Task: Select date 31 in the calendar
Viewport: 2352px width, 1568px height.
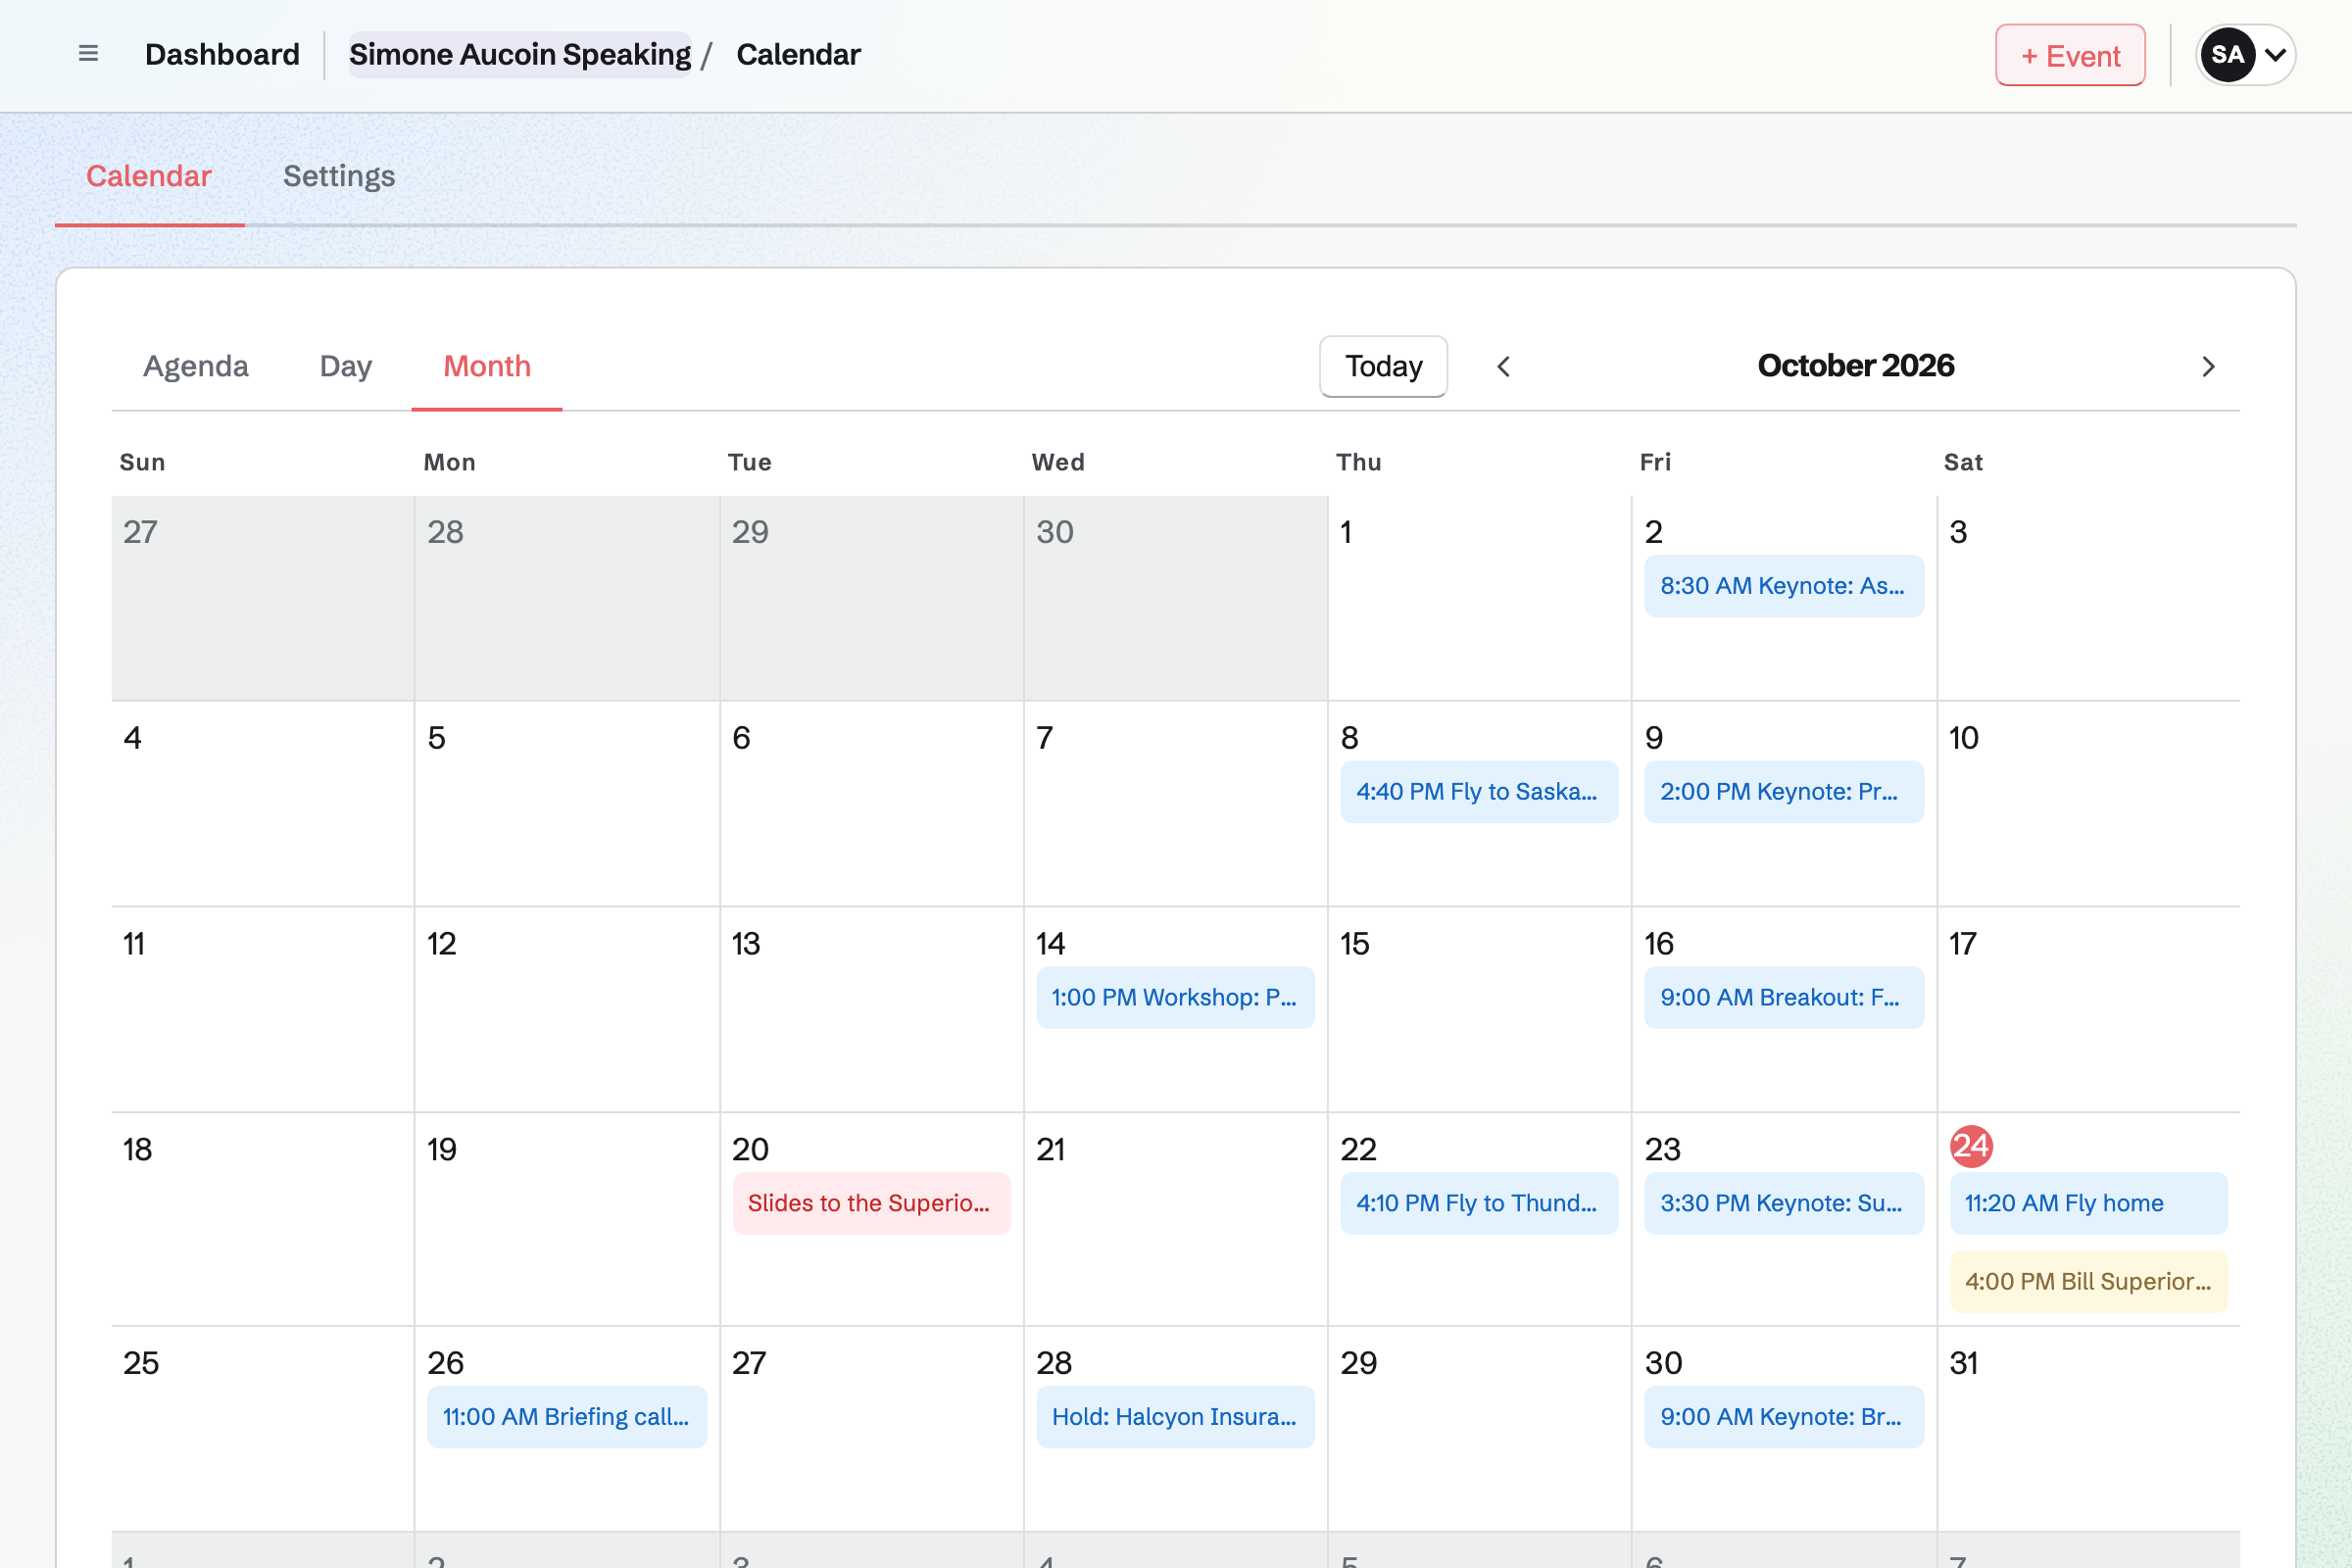Action: [1963, 1363]
